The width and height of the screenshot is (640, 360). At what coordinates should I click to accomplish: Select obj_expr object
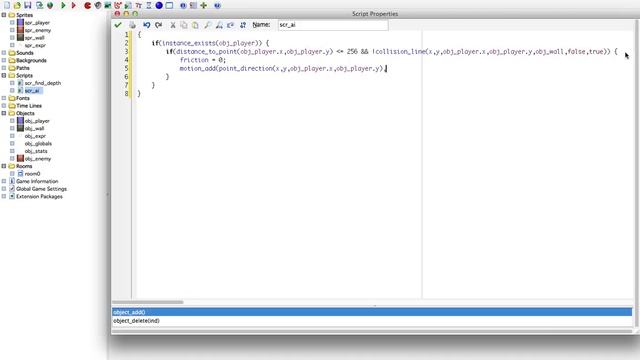coord(35,136)
